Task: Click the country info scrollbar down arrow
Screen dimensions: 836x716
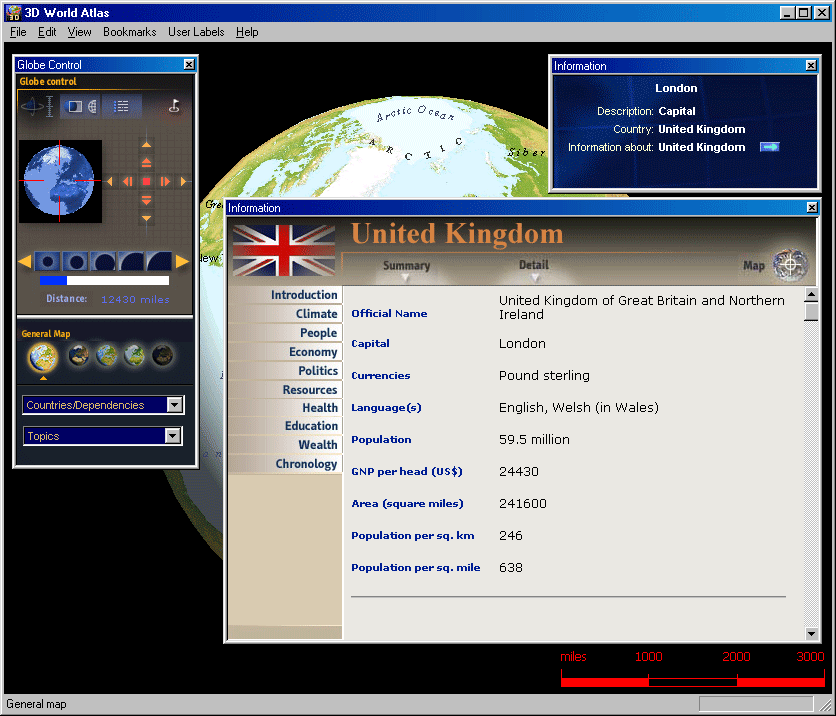Action: tap(811, 633)
